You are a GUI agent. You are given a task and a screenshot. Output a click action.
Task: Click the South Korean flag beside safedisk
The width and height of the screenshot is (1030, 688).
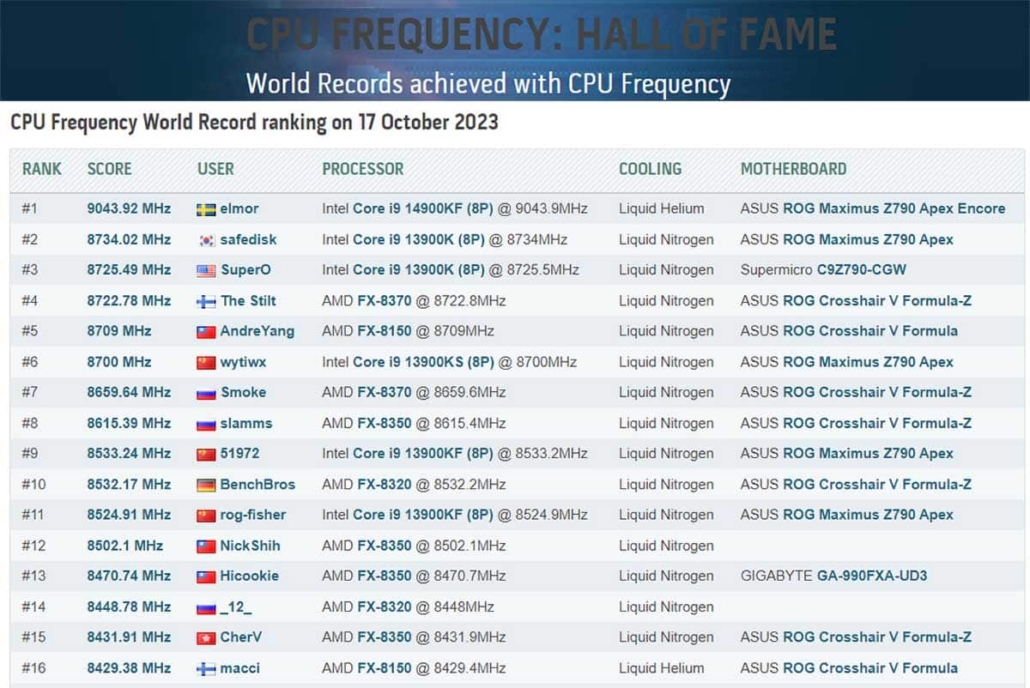206,240
